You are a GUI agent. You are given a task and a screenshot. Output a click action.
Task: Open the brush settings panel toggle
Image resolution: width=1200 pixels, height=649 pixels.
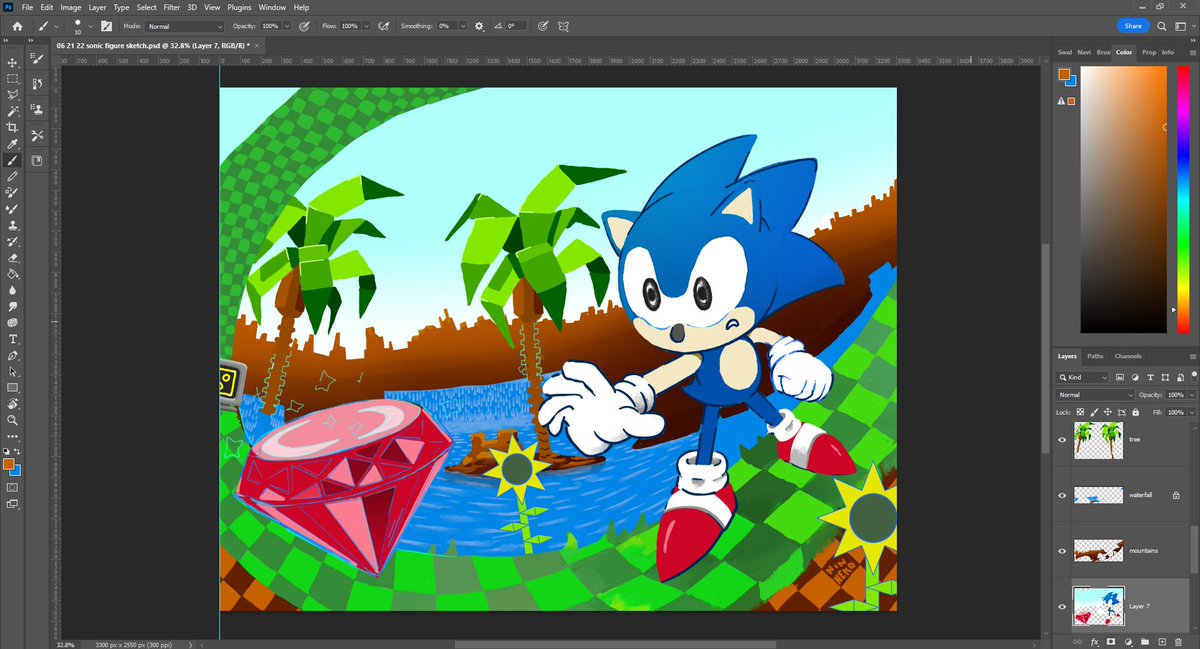point(106,25)
